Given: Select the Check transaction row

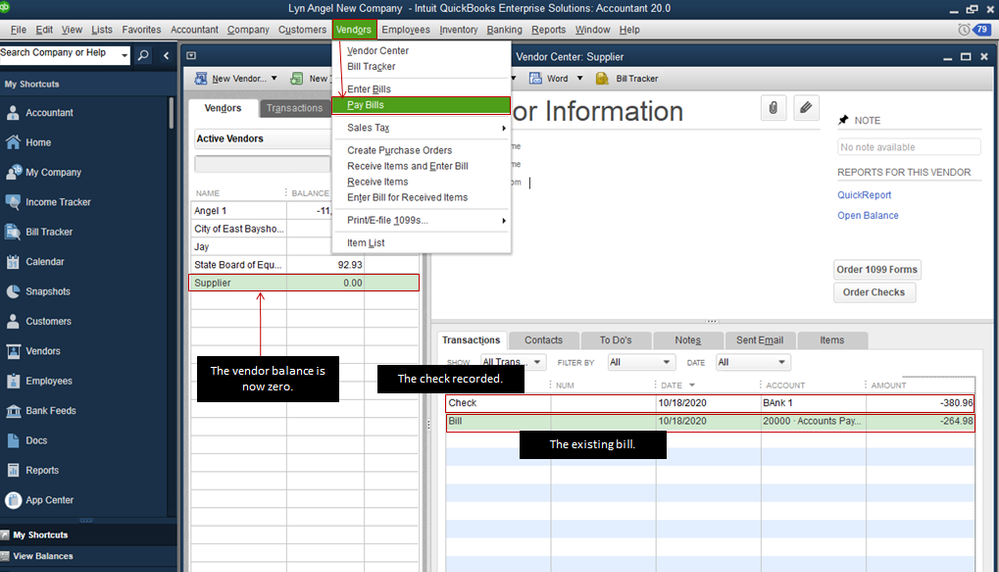Looking at the screenshot, I should pyautogui.click(x=710, y=403).
